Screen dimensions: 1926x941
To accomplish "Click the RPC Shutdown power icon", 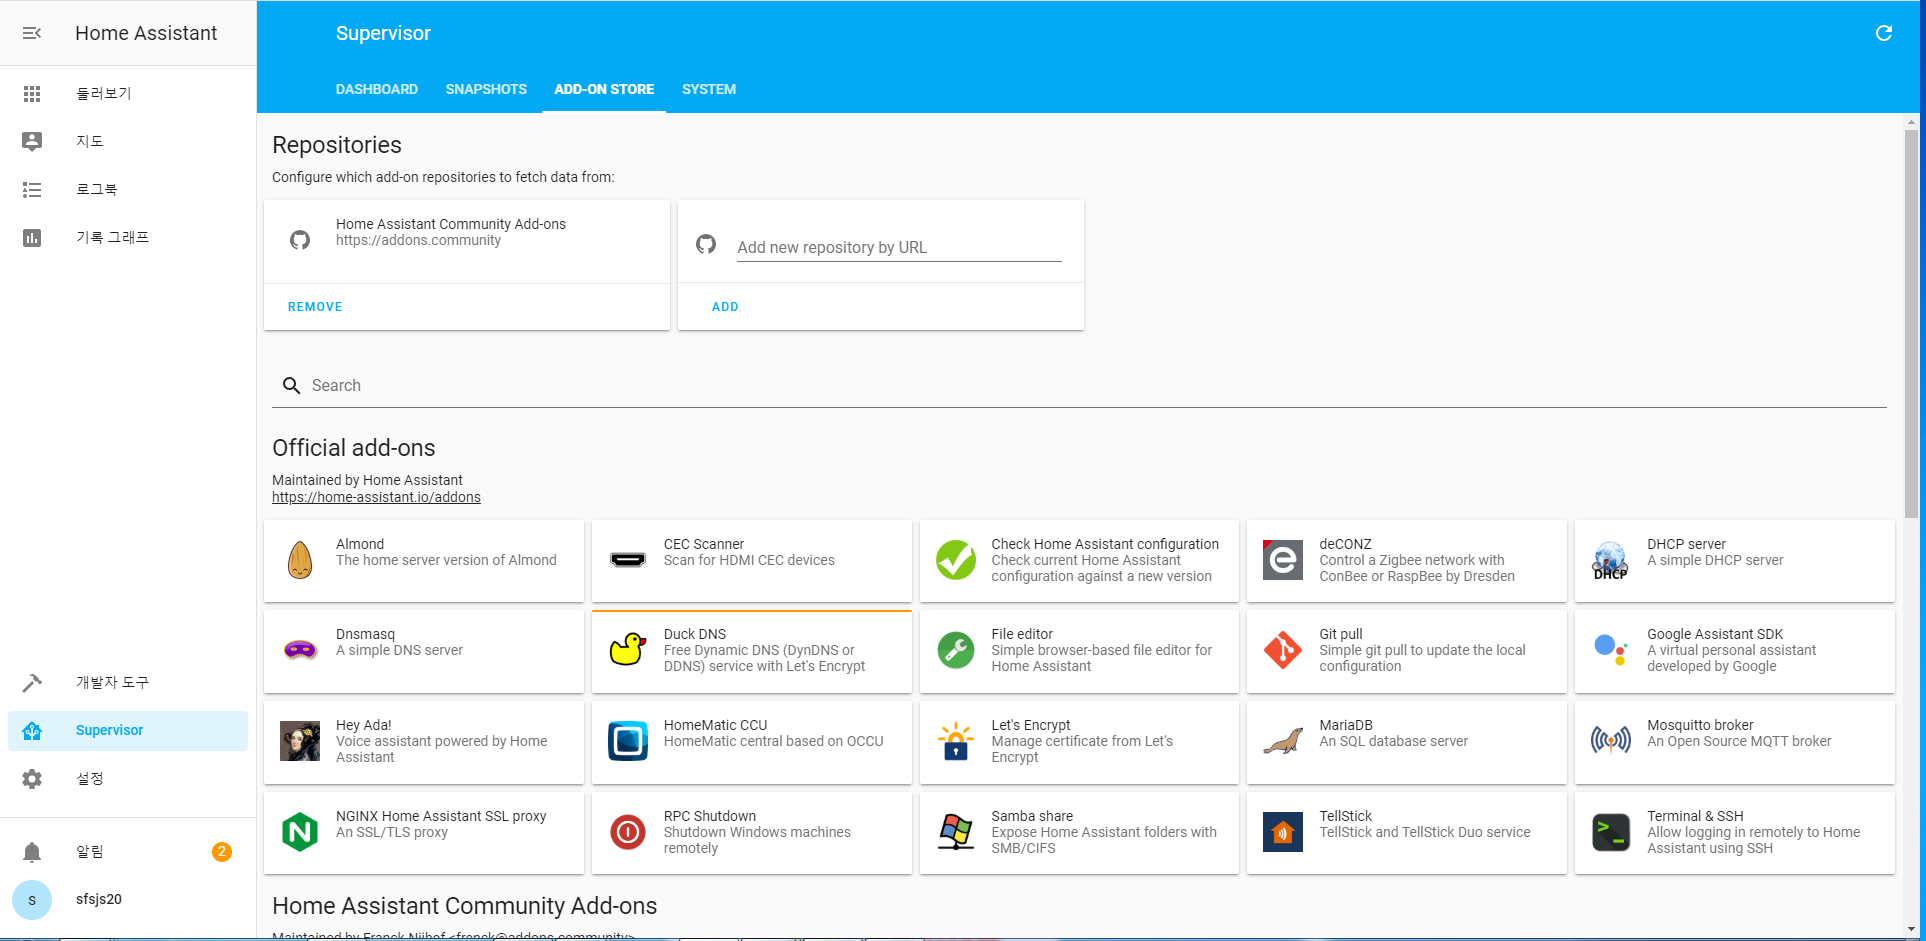I will click(x=628, y=832).
